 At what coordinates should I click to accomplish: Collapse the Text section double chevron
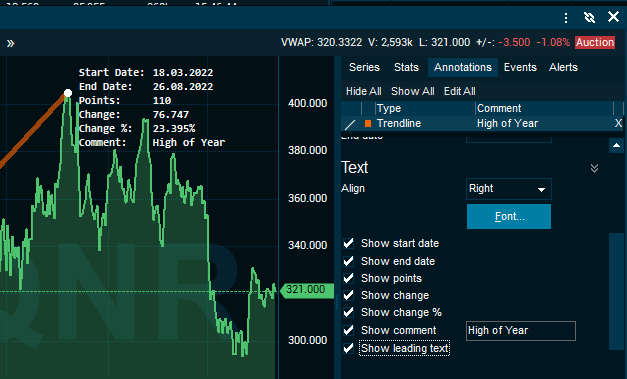click(x=595, y=168)
